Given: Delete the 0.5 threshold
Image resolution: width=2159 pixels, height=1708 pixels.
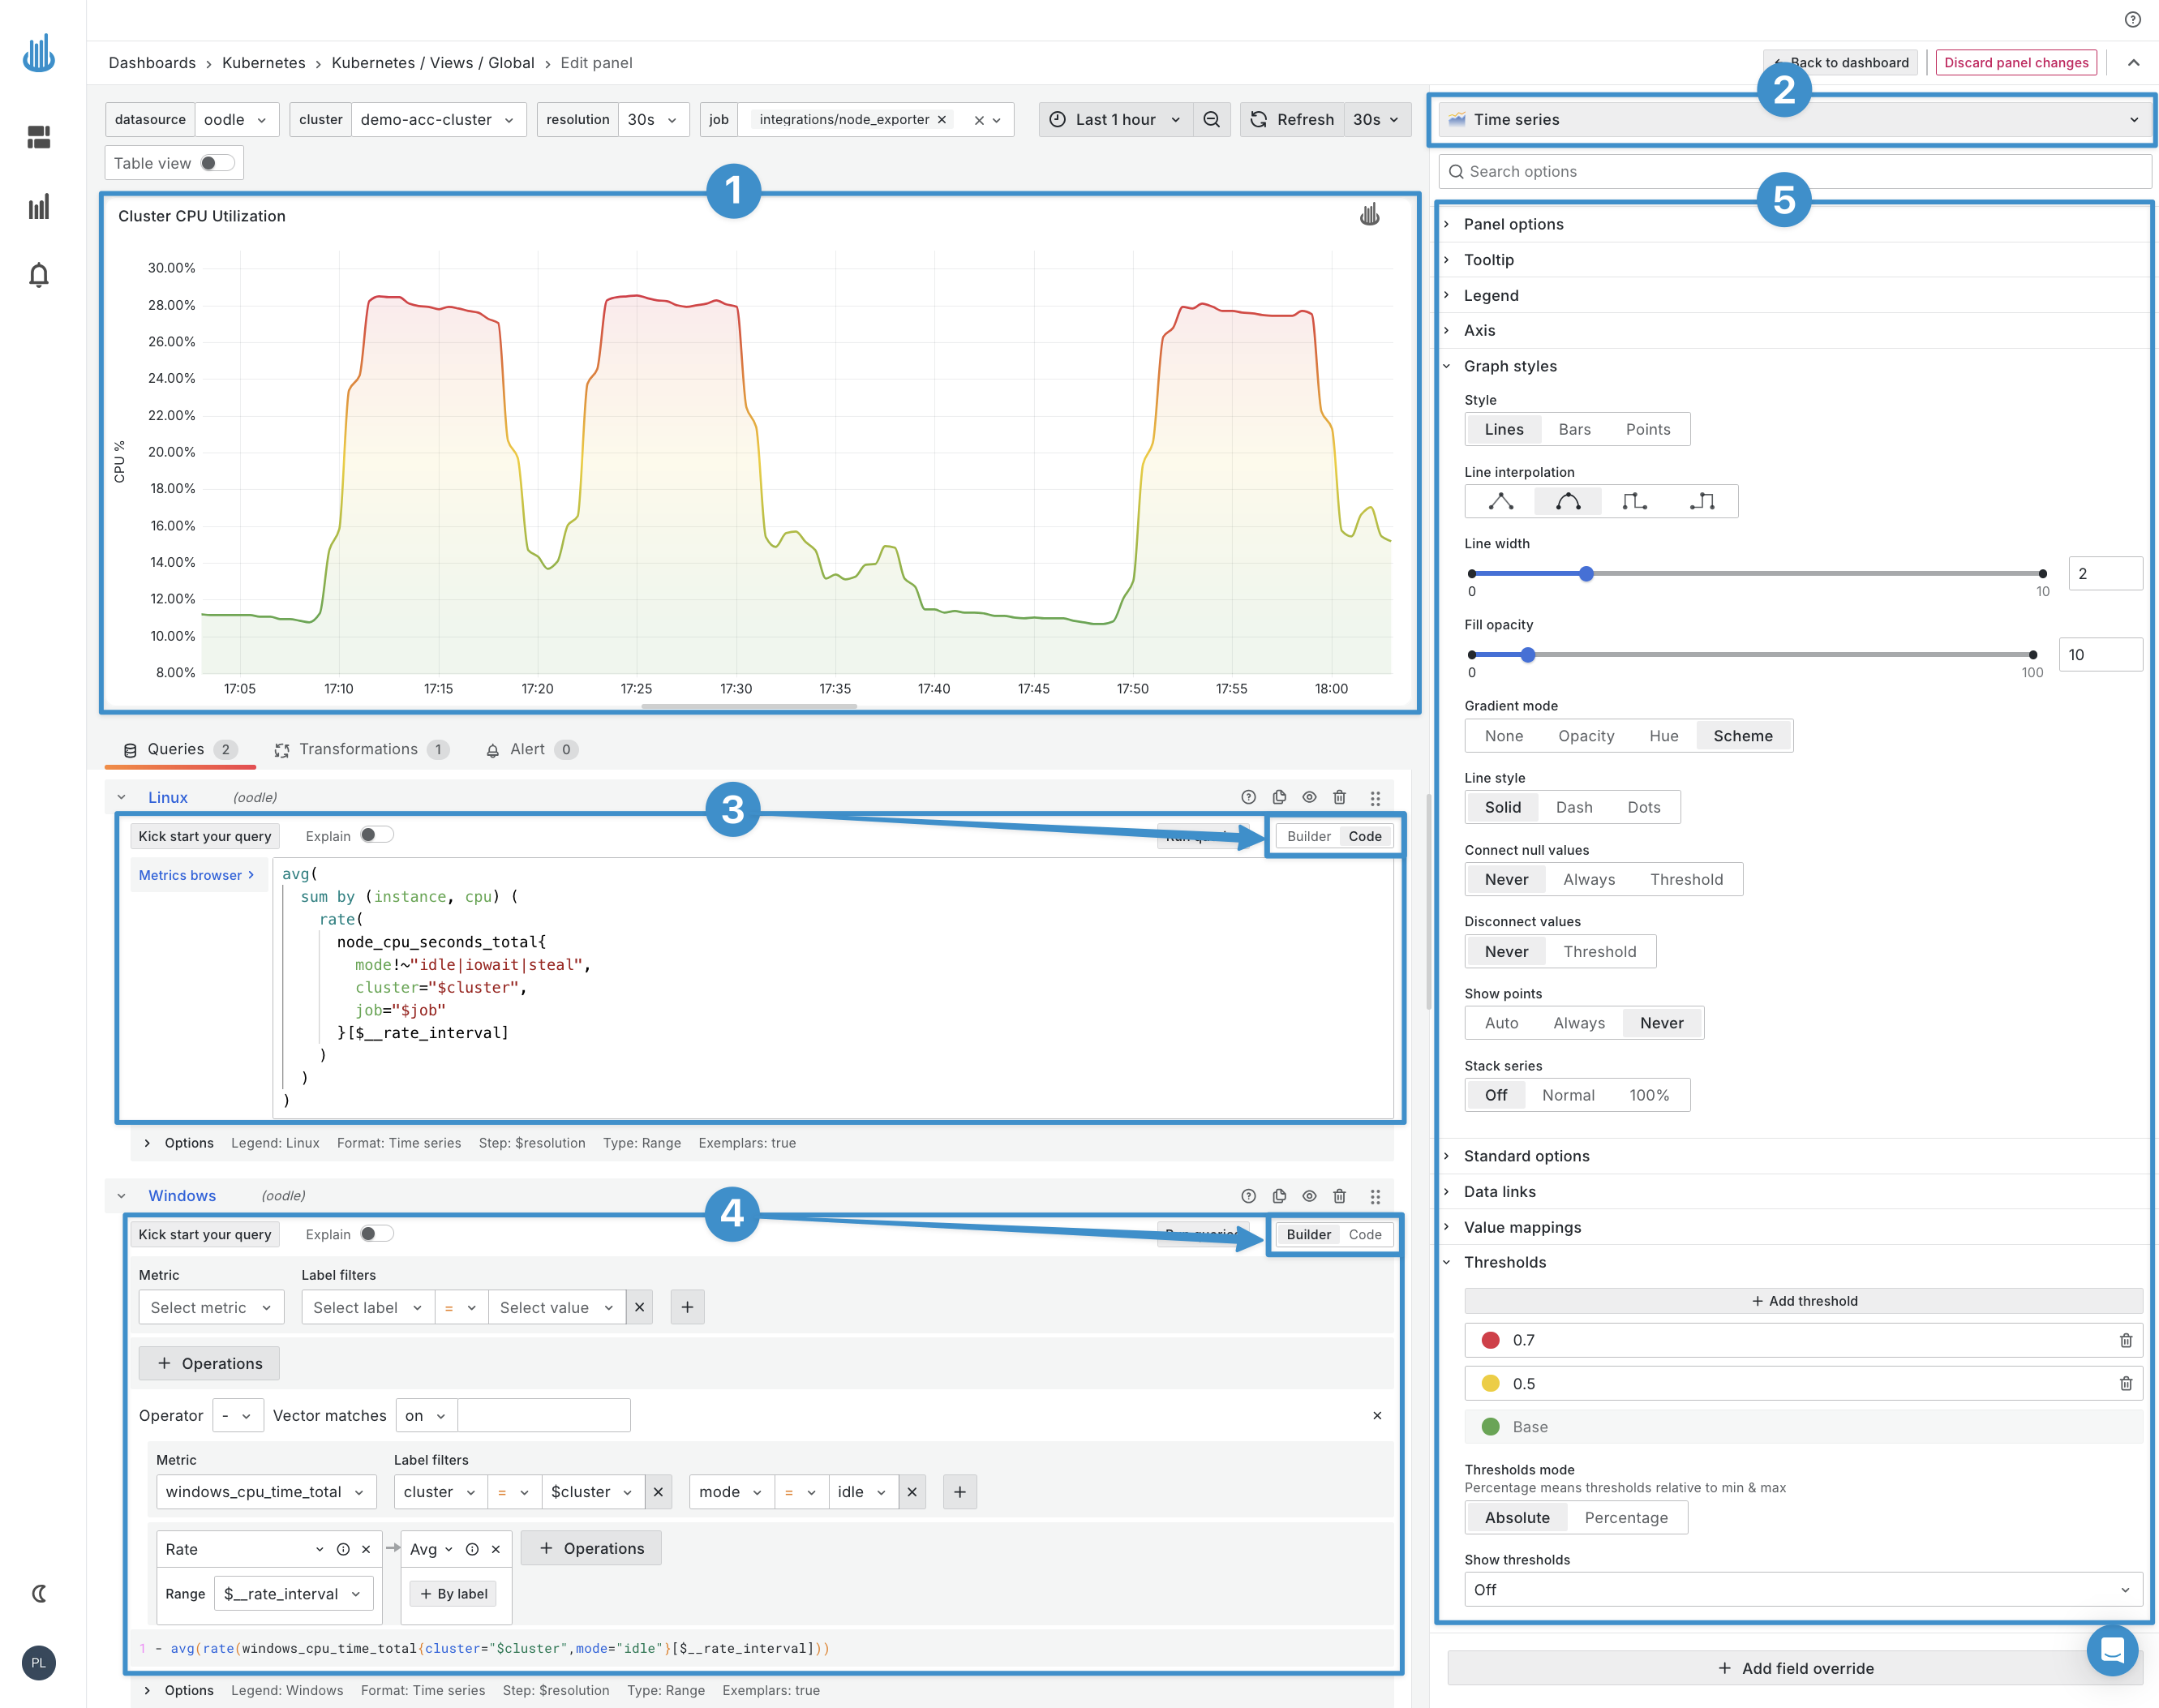Looking at the screenshot, I should pyautogui.click(x=2125, y=1384).
